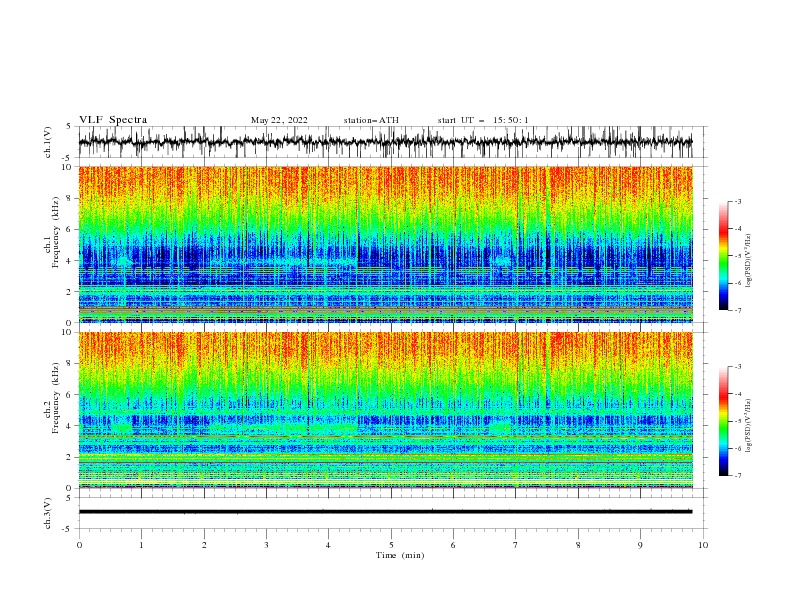The height and width of the screenshot is (612, 792).
Task: Click the ch.2 spectrogram color scale bar
Action: coord(723,421)
